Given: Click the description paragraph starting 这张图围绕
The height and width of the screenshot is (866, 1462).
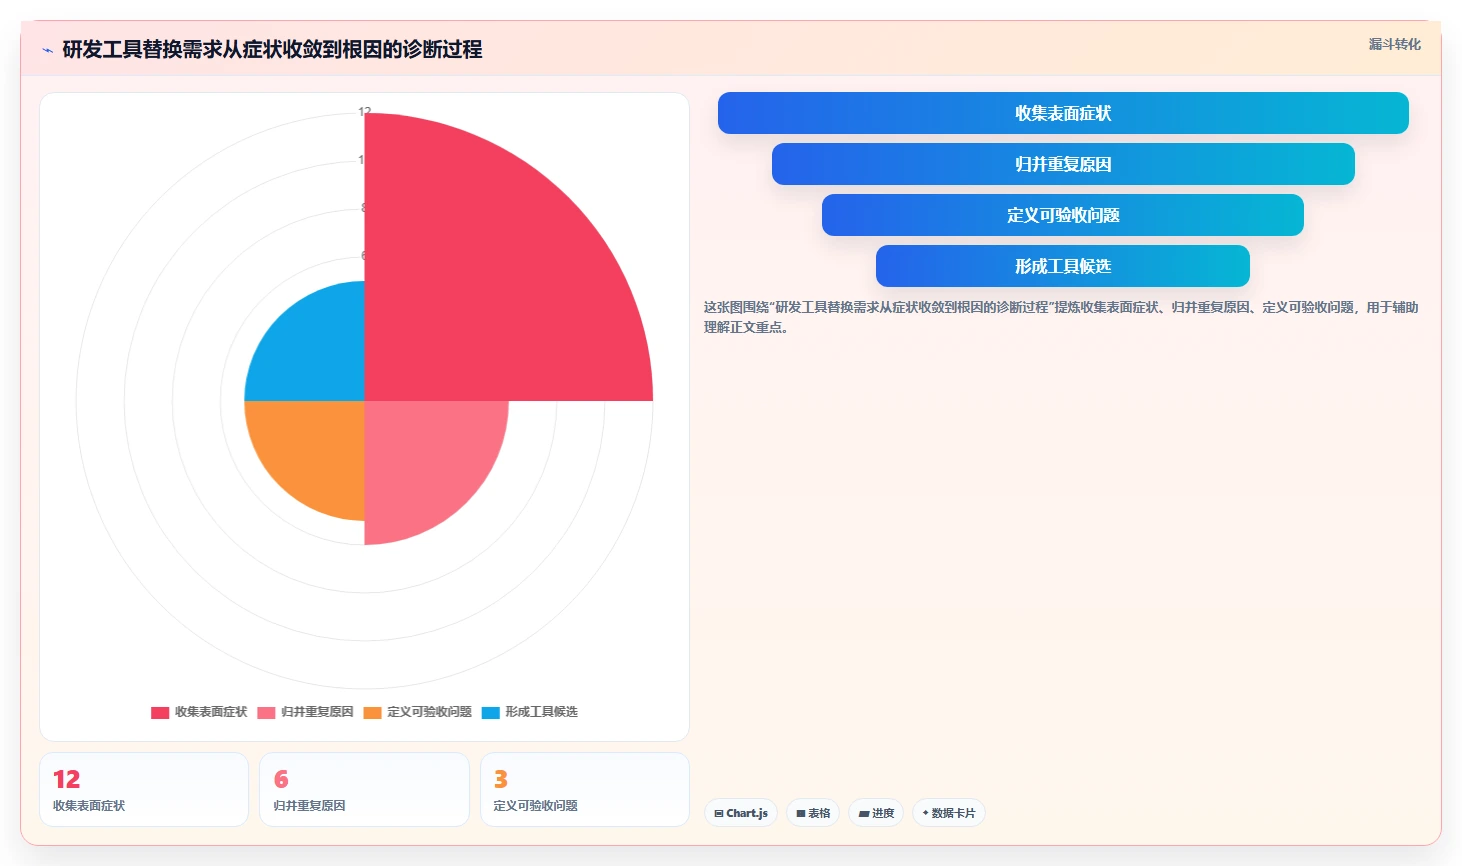Looking at the screenshot, I should [1061, 317].
